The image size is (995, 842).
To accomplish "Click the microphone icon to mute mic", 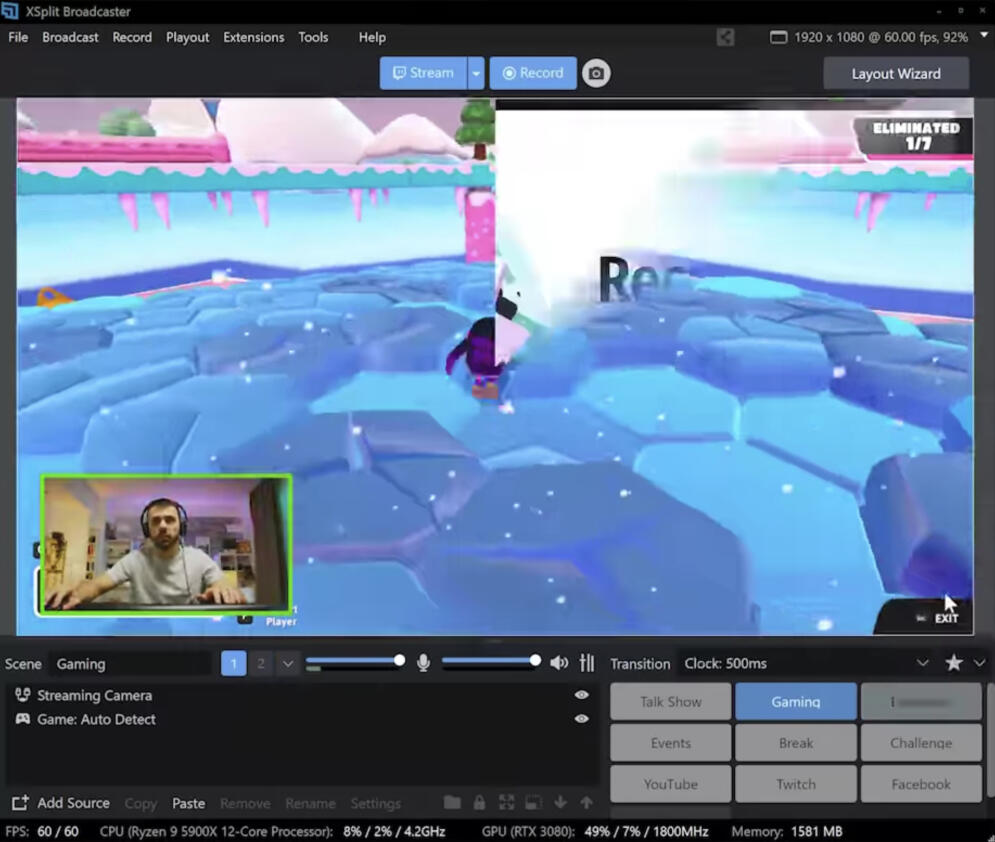I will (x=423, y=663).
